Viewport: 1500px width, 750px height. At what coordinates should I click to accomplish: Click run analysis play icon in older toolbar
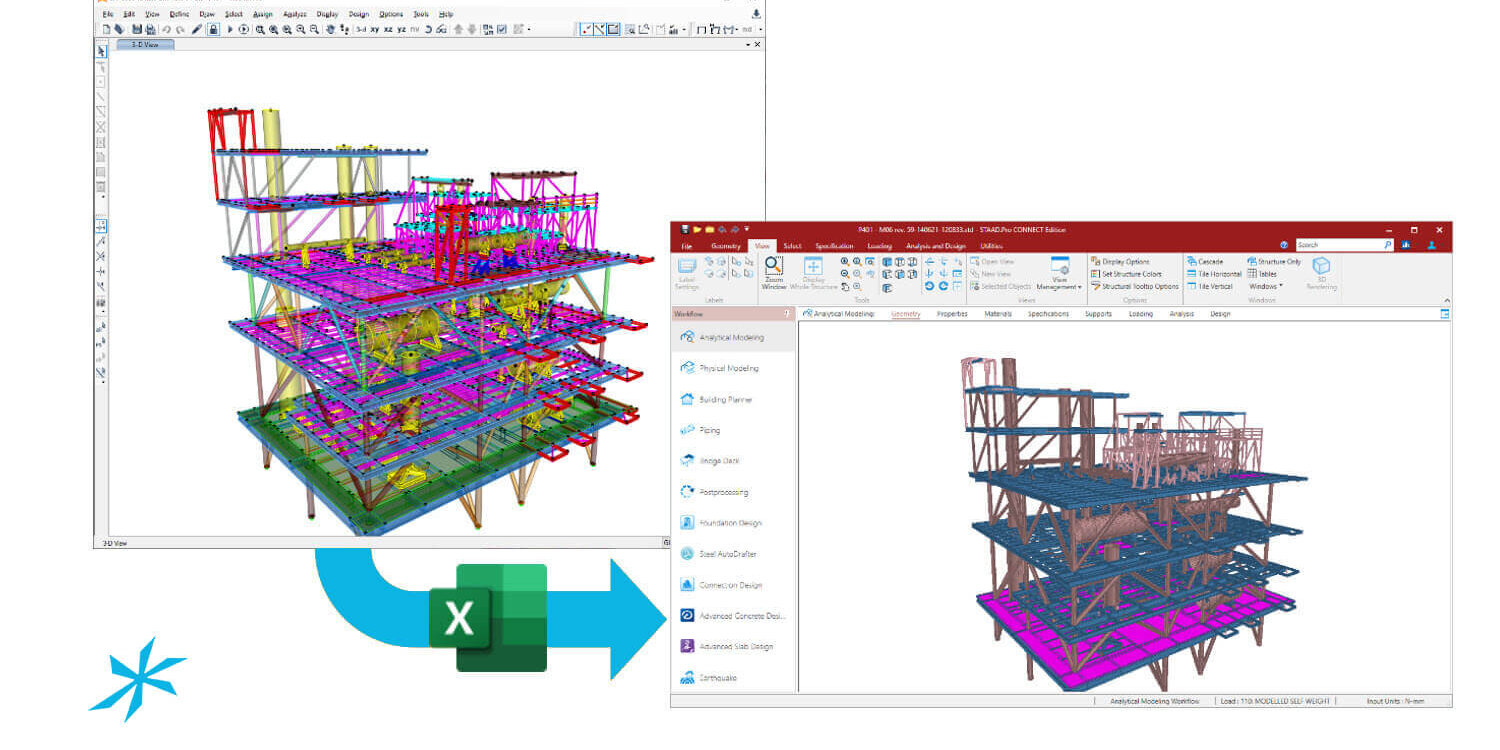pos(230,29)
